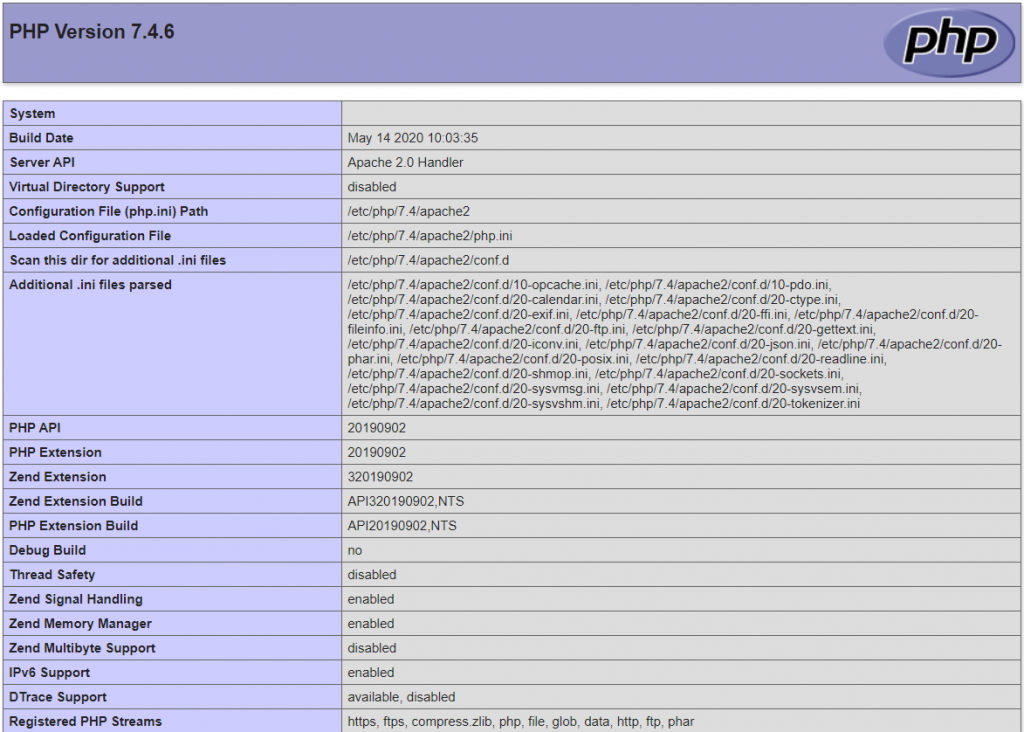The image size is (1024, 732).
Task: Click the PHP Extension Build label
Action: [x=74, y=526]
